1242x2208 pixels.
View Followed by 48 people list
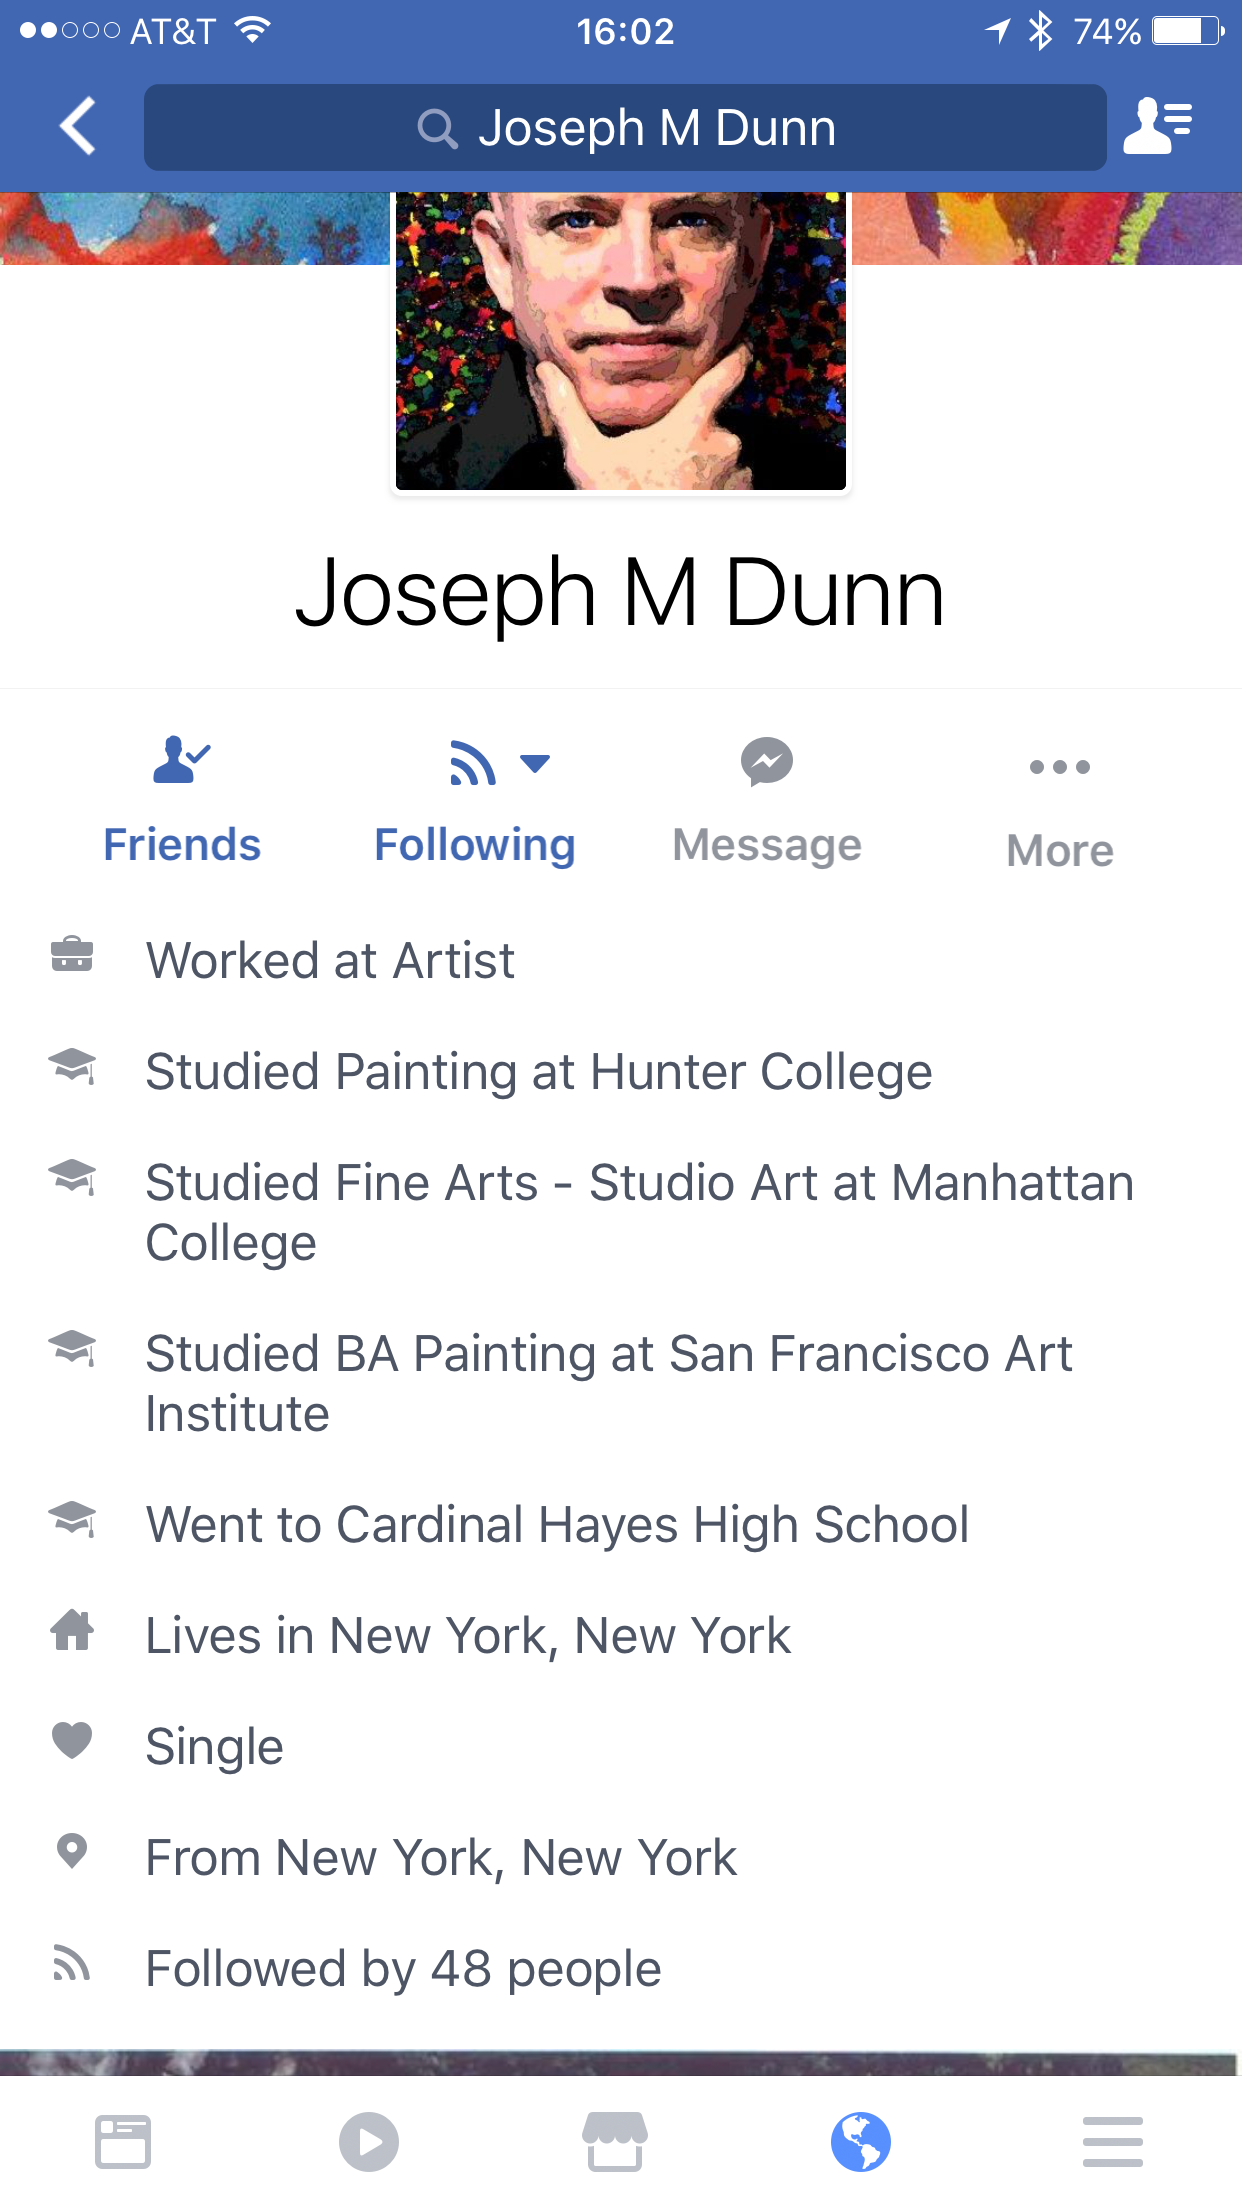403,1969
